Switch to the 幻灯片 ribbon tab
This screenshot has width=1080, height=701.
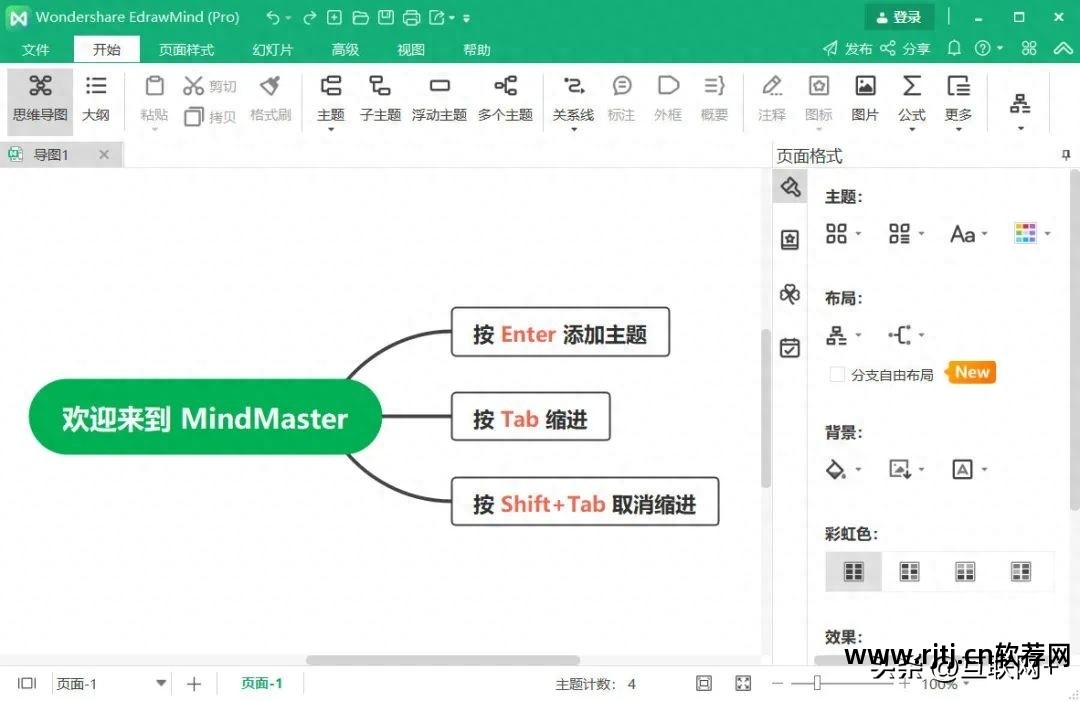(x=272, y=48)
